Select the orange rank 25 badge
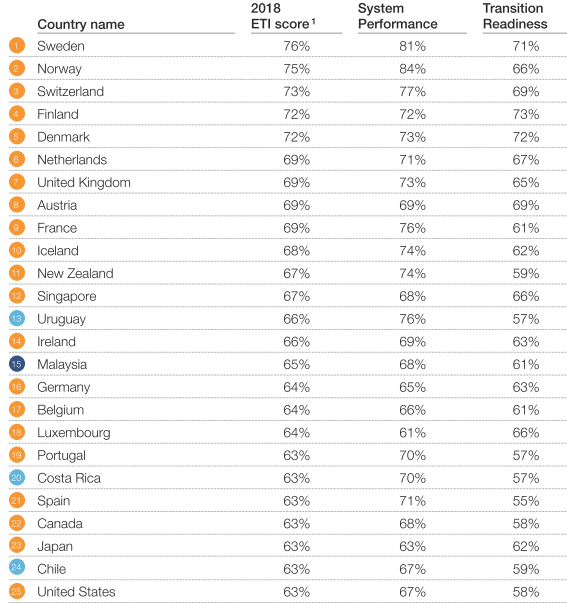This screenshot has height=603, width=567. point(17,591)
